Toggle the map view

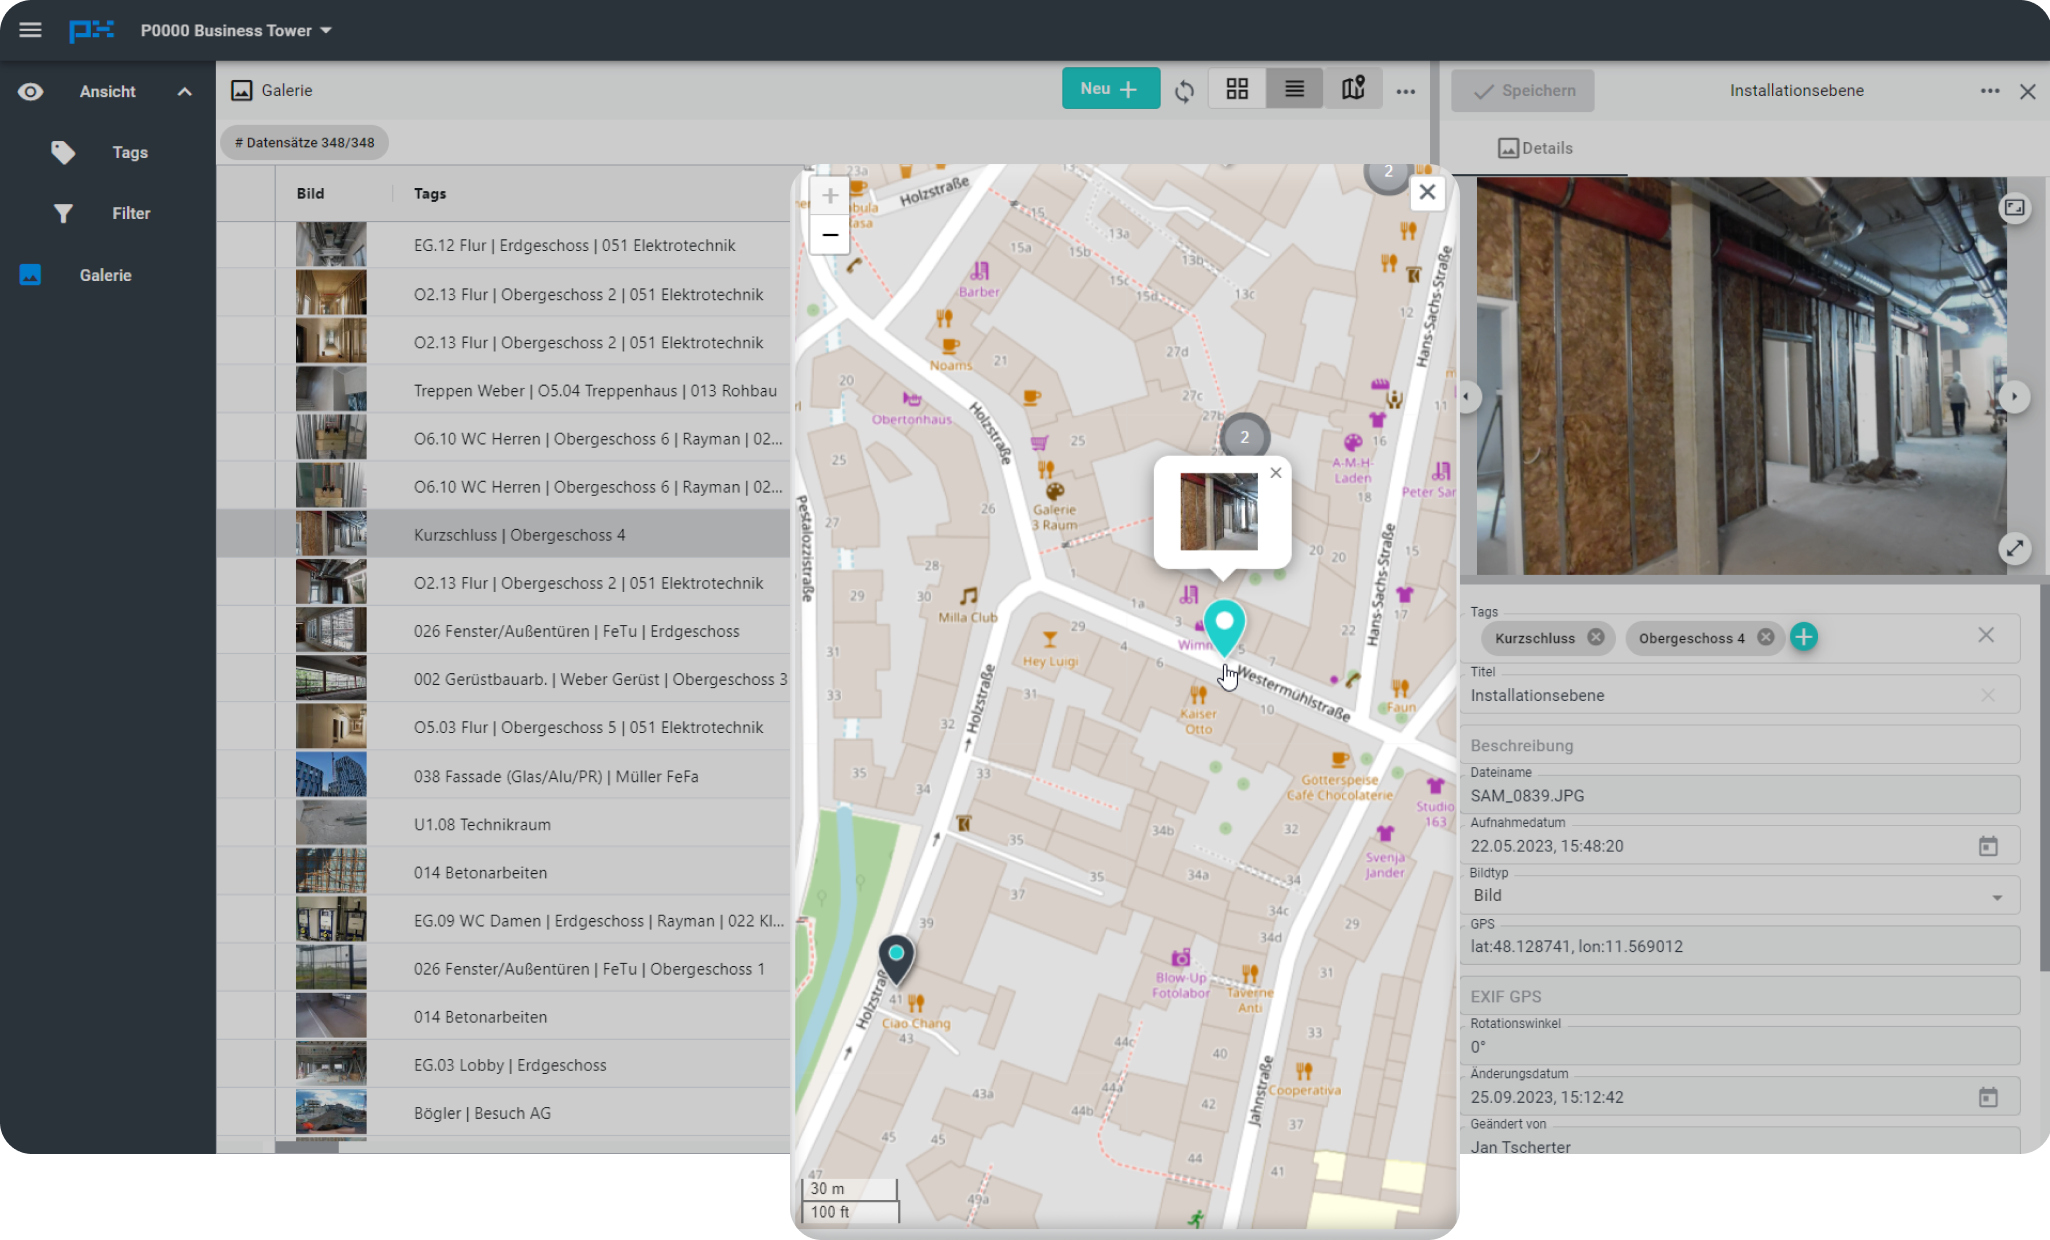coord(1353,89)
